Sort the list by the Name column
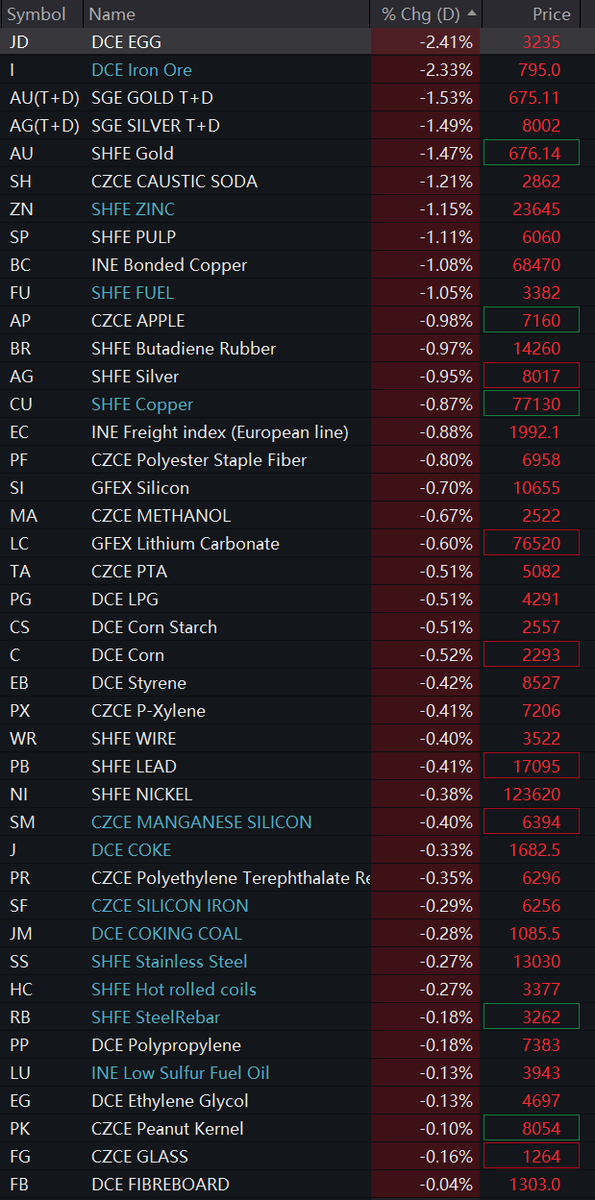The height and width of the screenshot is (1200, 595). pos(112,14)
